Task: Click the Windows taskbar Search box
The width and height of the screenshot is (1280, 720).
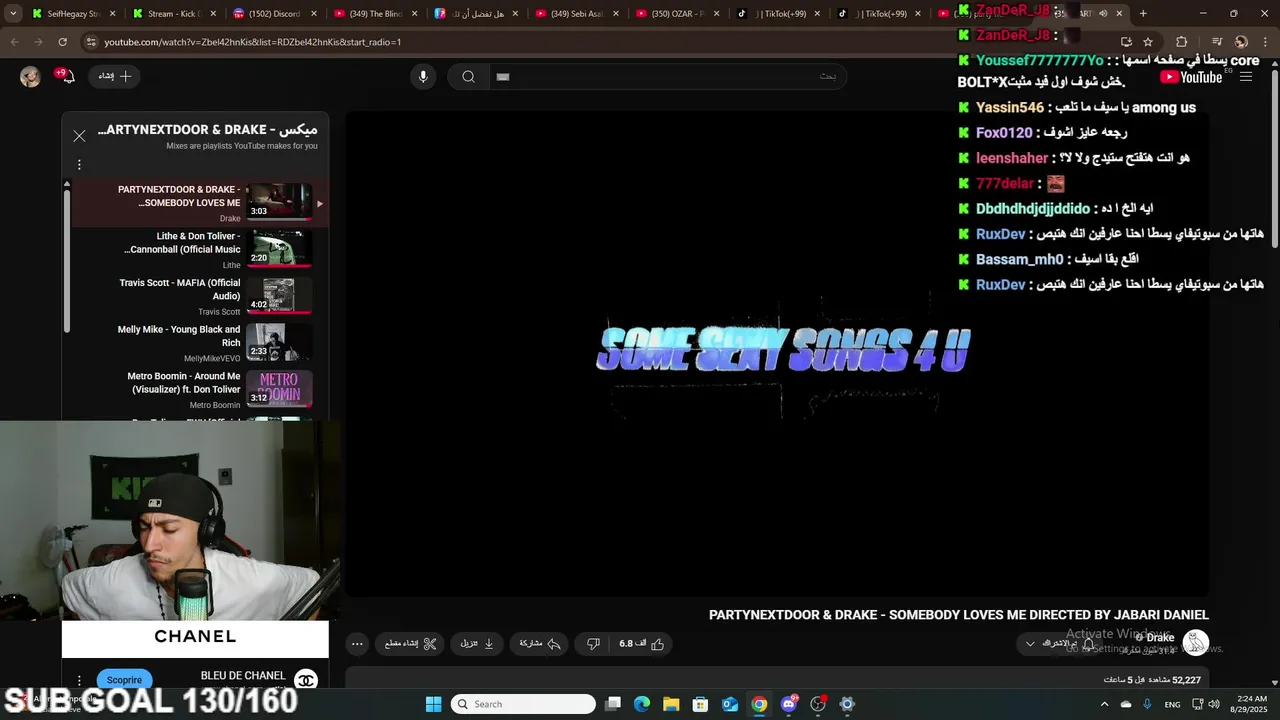Action: click(521, 704)
